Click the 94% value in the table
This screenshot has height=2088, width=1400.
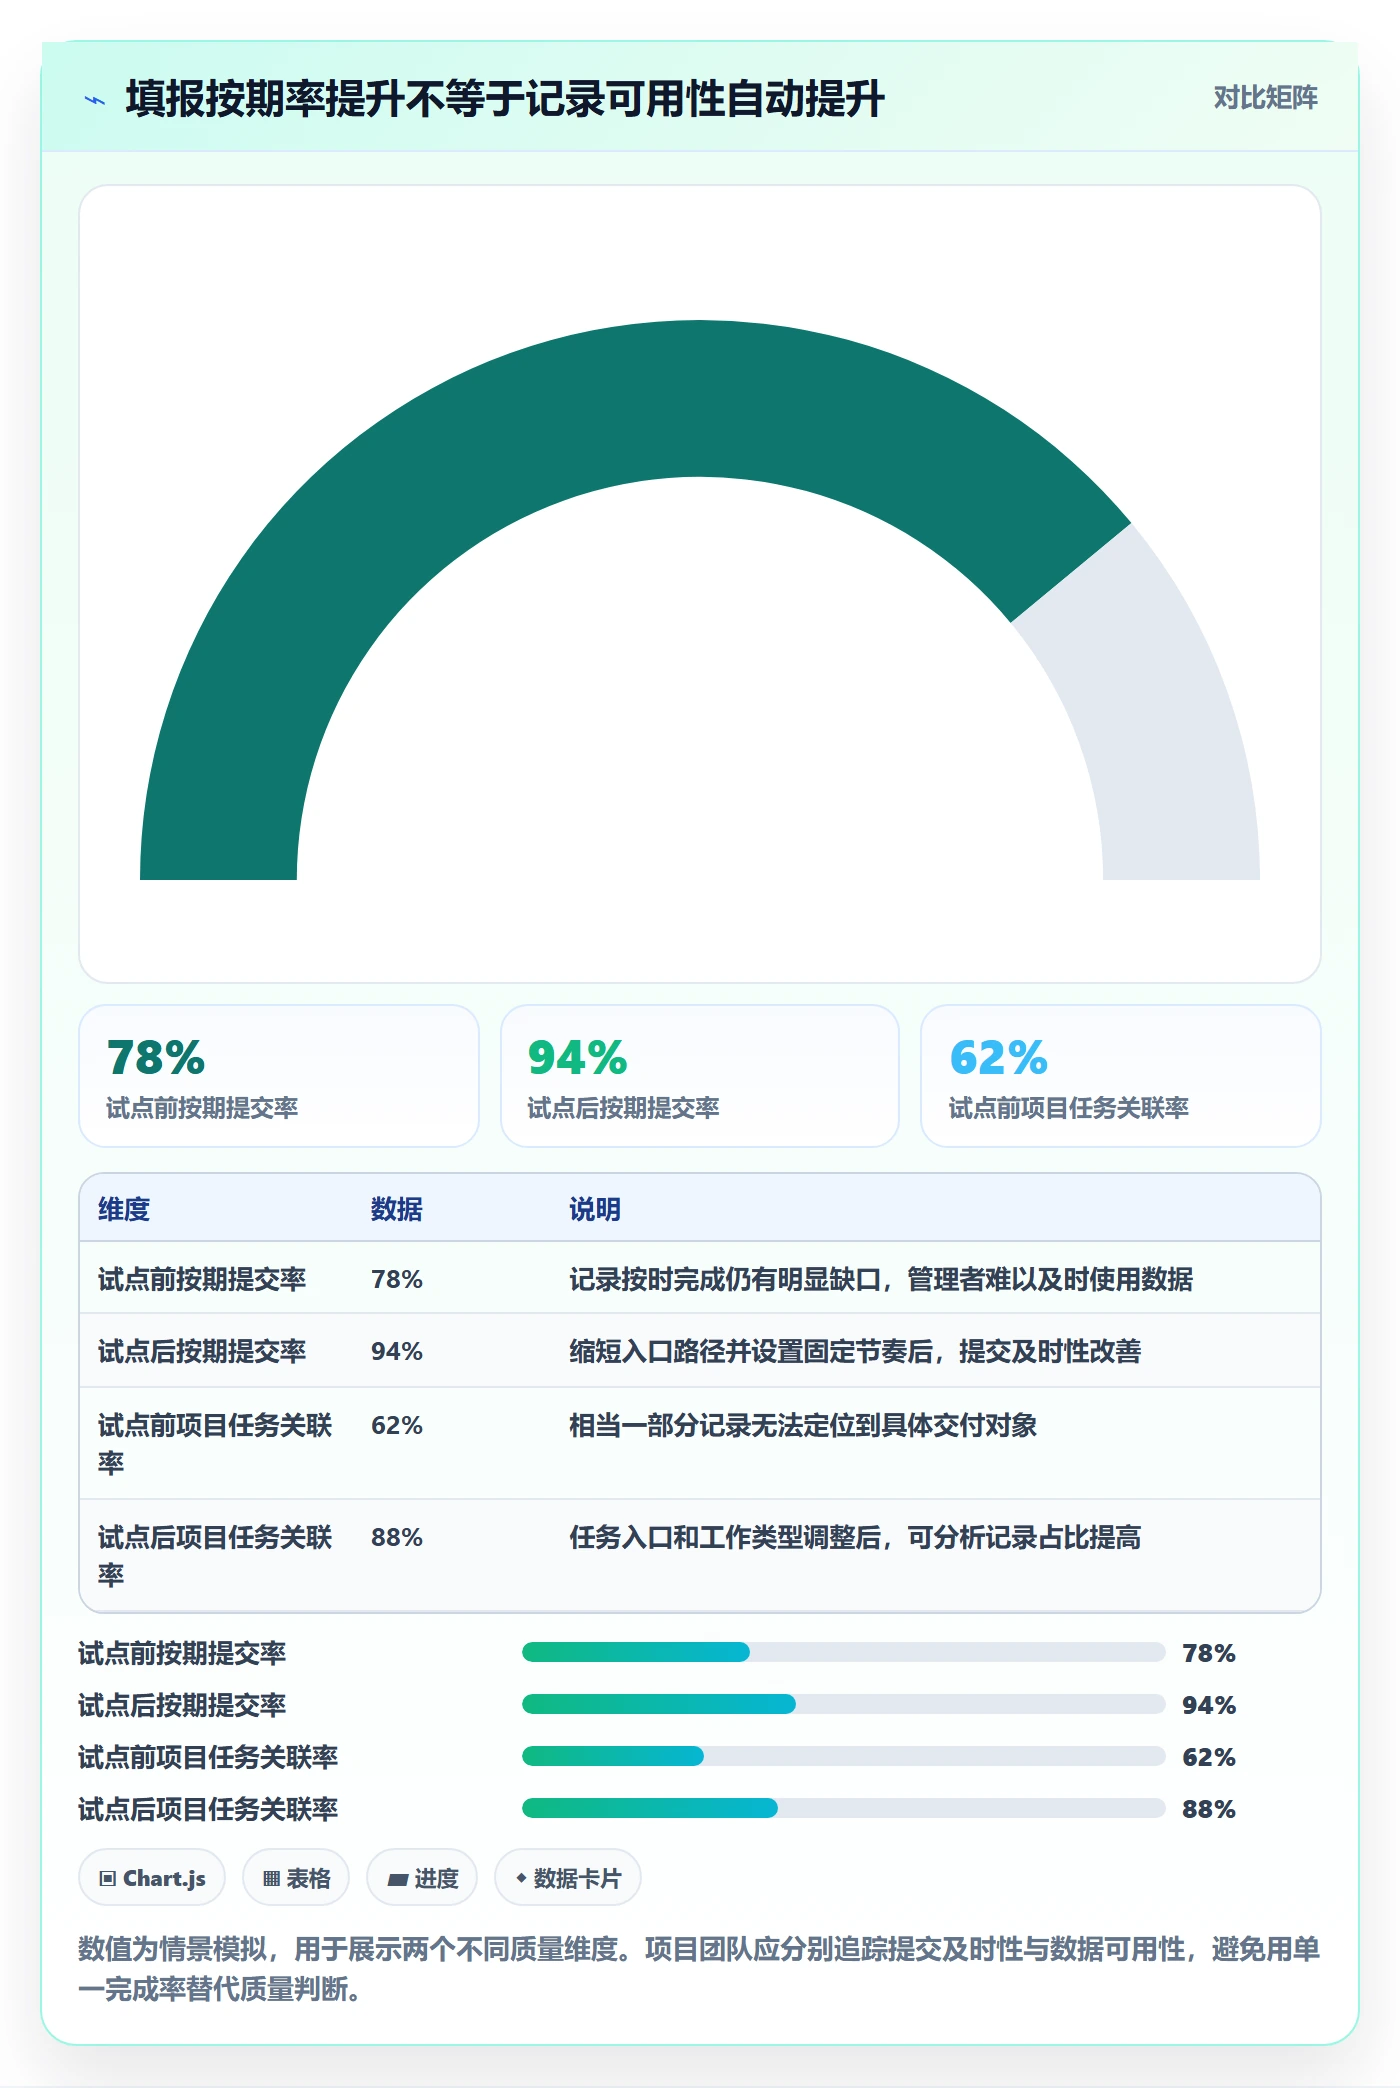click(x=397, y=1351)
